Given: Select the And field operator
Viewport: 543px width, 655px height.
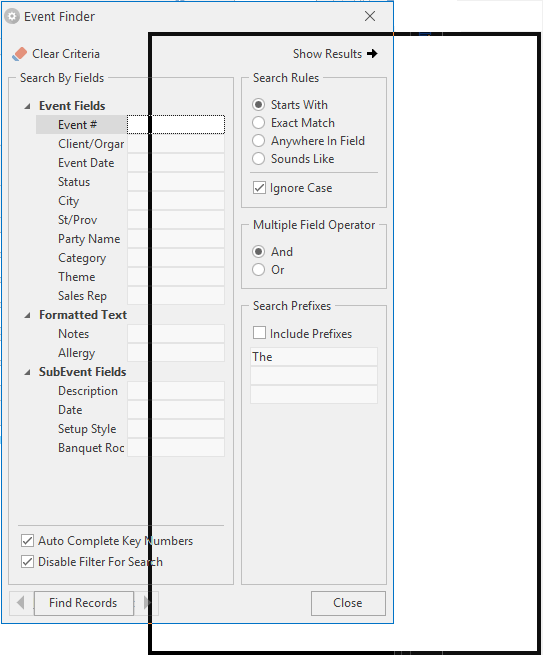Looking at the screenshot, I should coord(259,251).
